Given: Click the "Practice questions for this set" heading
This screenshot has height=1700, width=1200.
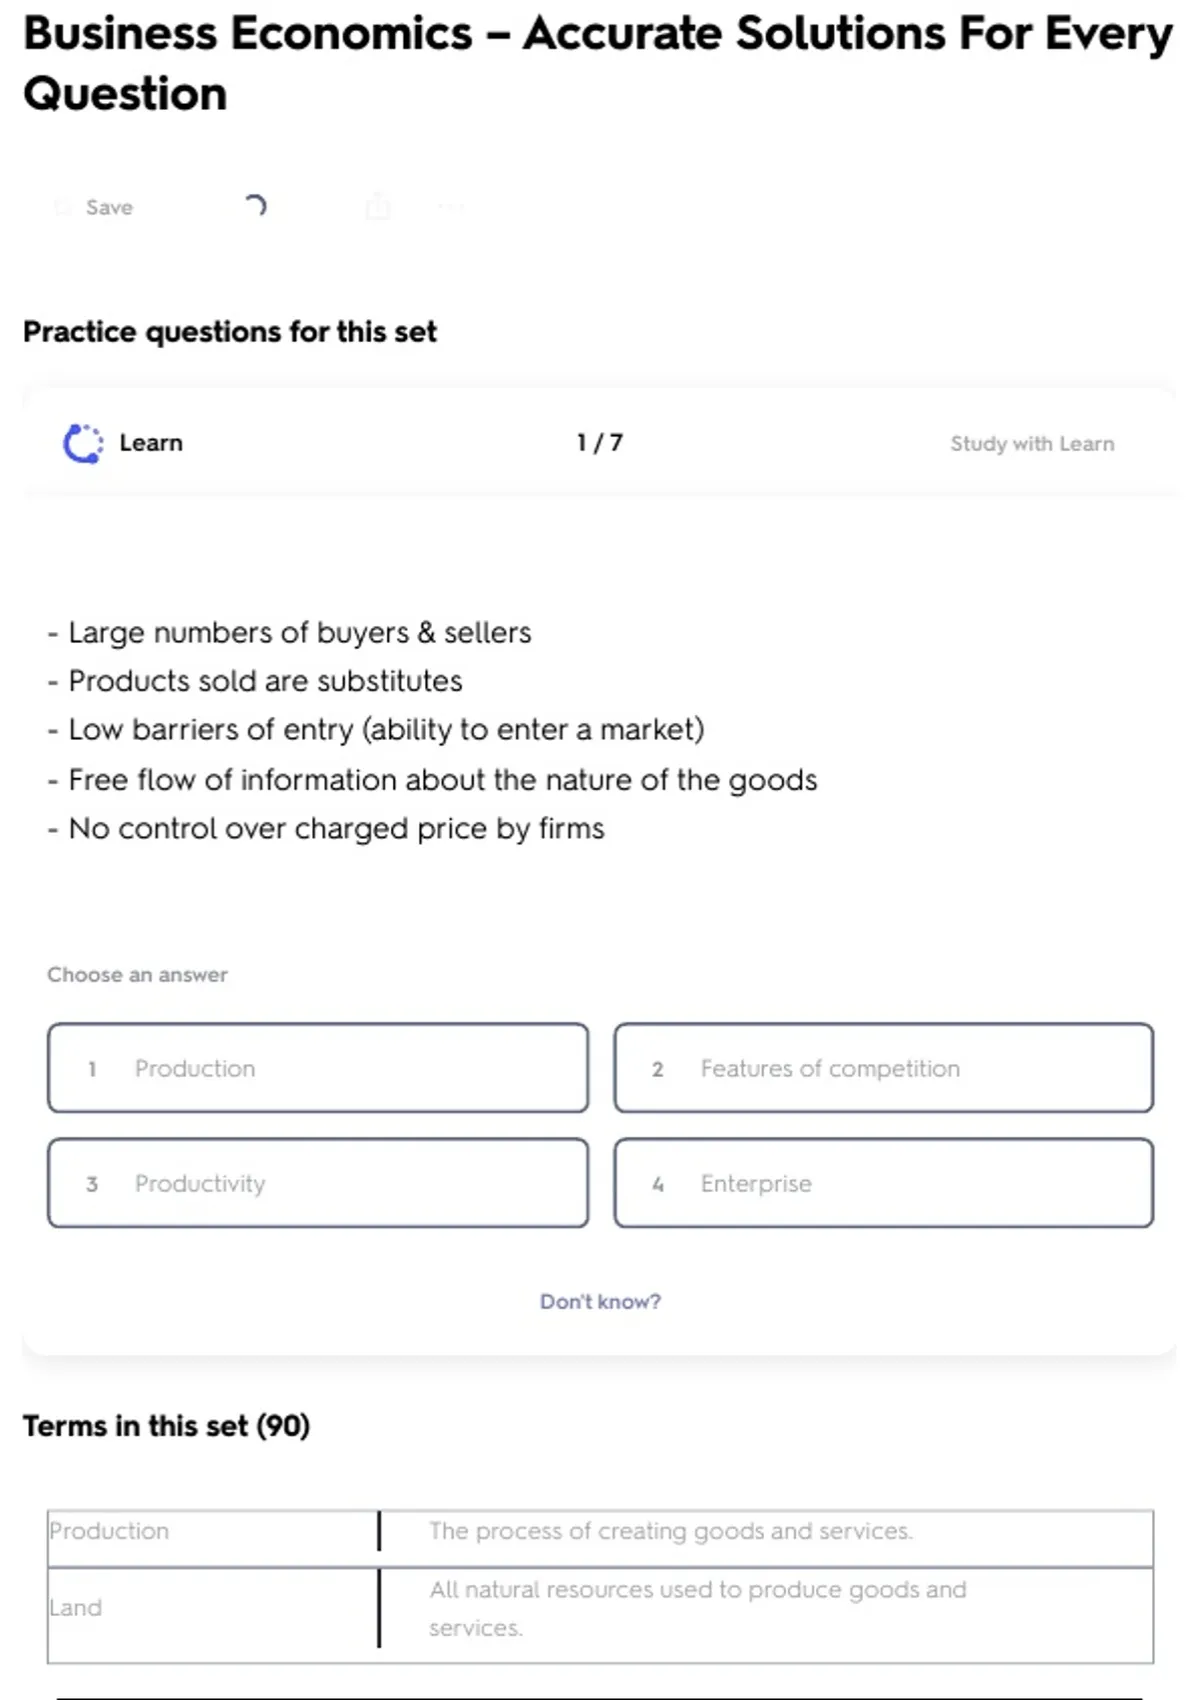Looking at the screenshot, I should (230, 331).
